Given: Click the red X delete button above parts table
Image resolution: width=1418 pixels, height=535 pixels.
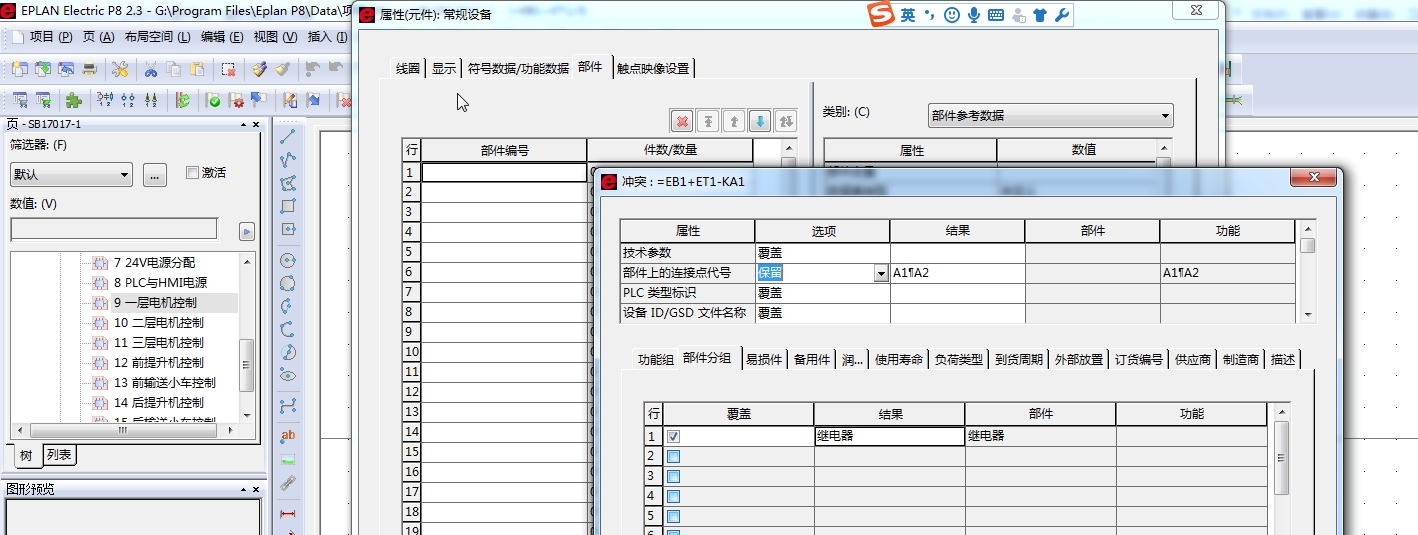Looking at the screenshot, I should [683, 121].
